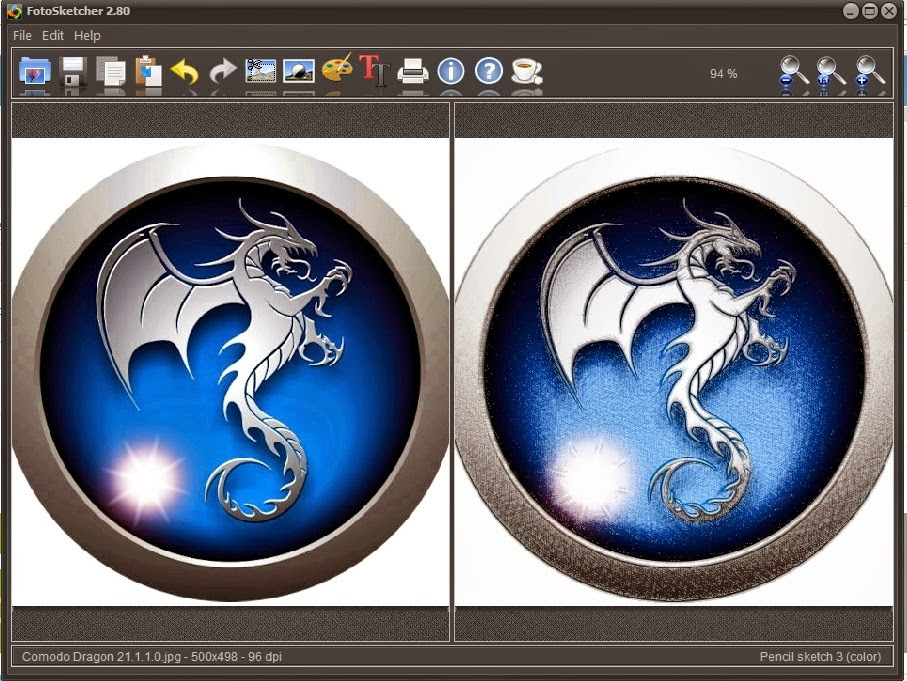This screenshot has width=907, height=681.
Task: Open the source image editing icon
Action: point(299,71)
